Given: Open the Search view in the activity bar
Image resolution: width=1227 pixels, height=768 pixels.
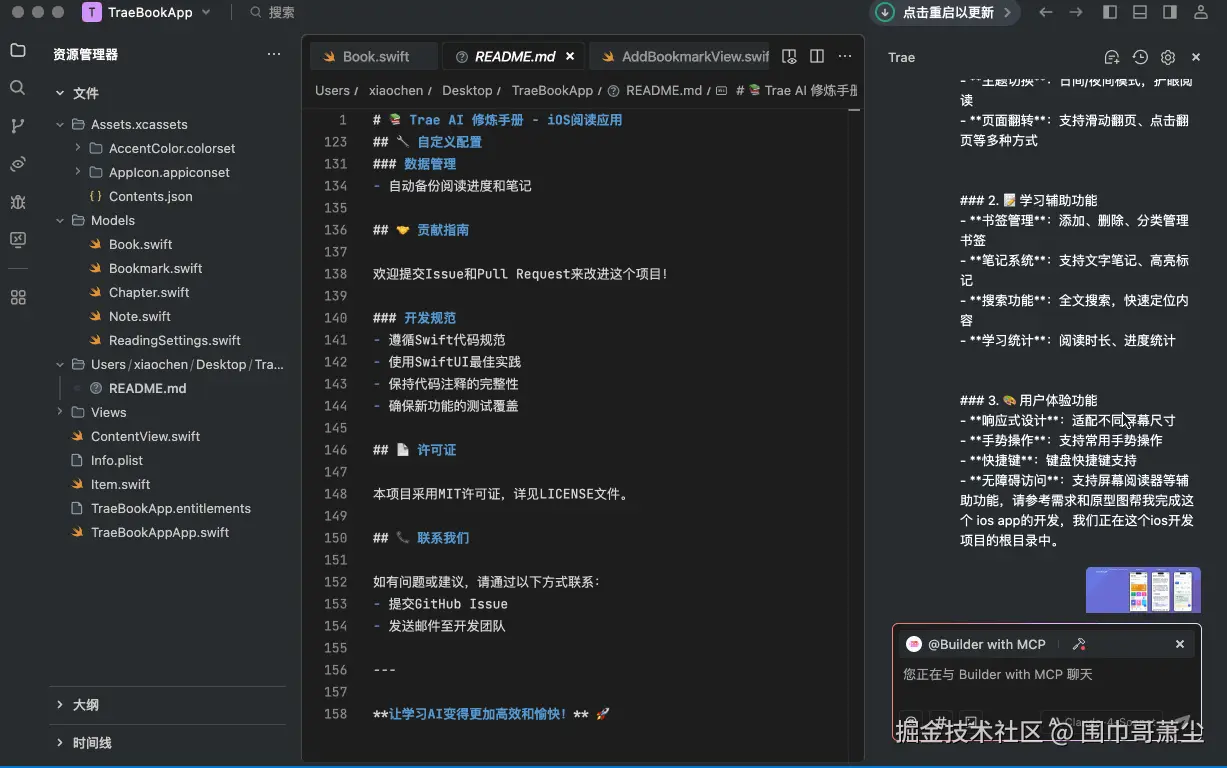Looking at the screenshot, I should point(17,88).
